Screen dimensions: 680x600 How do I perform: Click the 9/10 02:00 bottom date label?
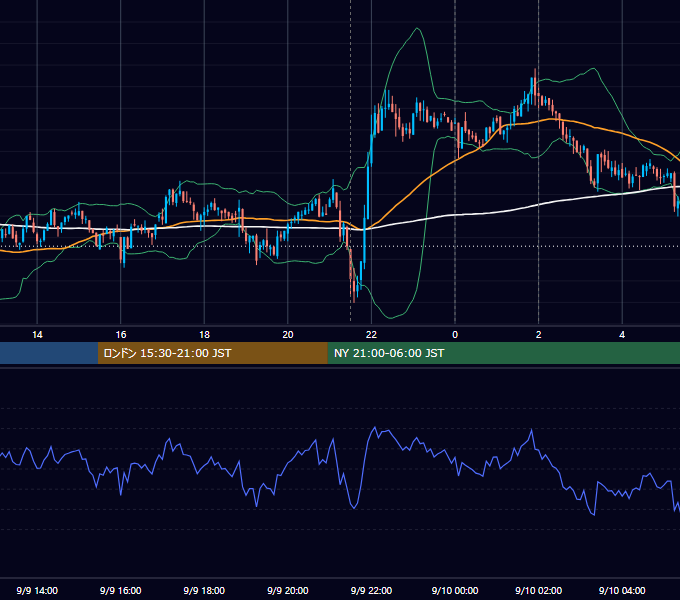point(539,590)
